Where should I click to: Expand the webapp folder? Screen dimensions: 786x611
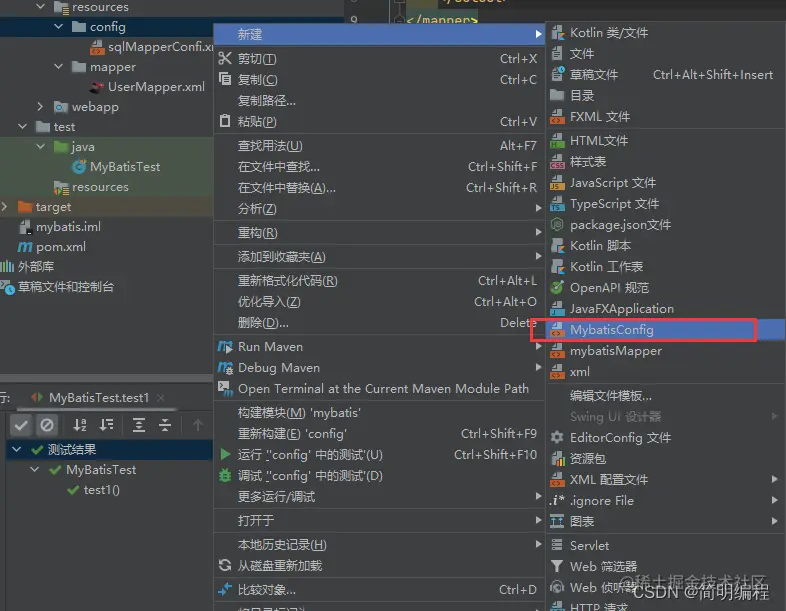tap(41, 106)
